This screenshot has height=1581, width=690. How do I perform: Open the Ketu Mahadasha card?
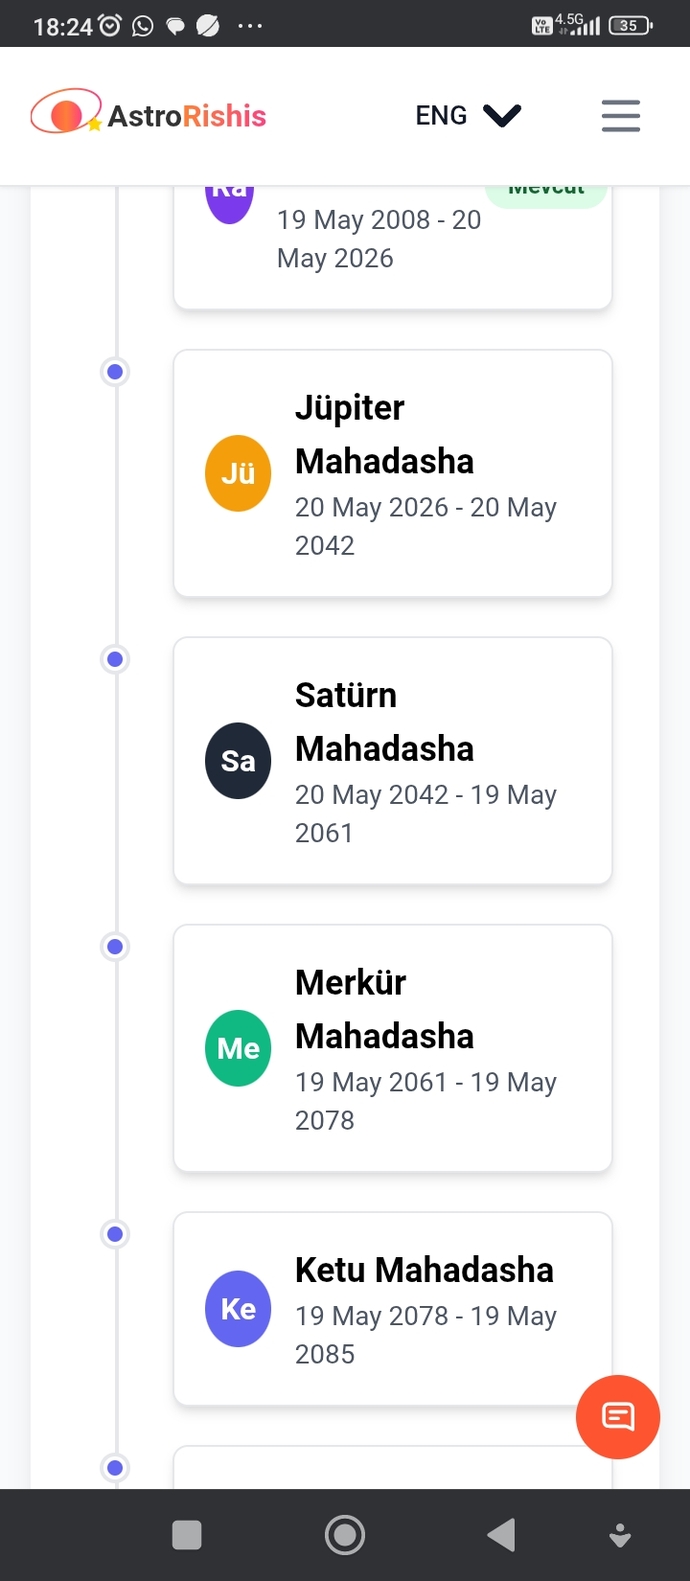coord(393,1309)
